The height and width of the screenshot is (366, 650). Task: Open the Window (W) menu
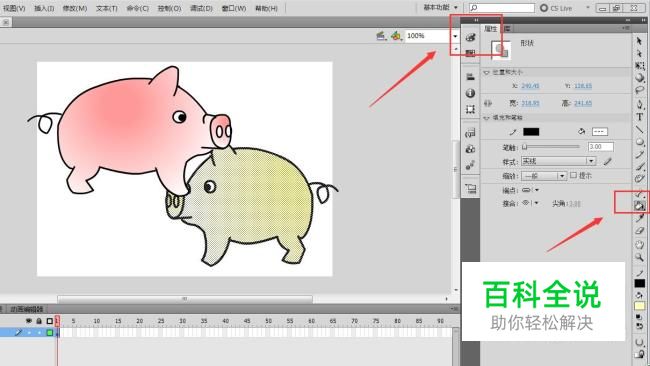click(233, 8)
